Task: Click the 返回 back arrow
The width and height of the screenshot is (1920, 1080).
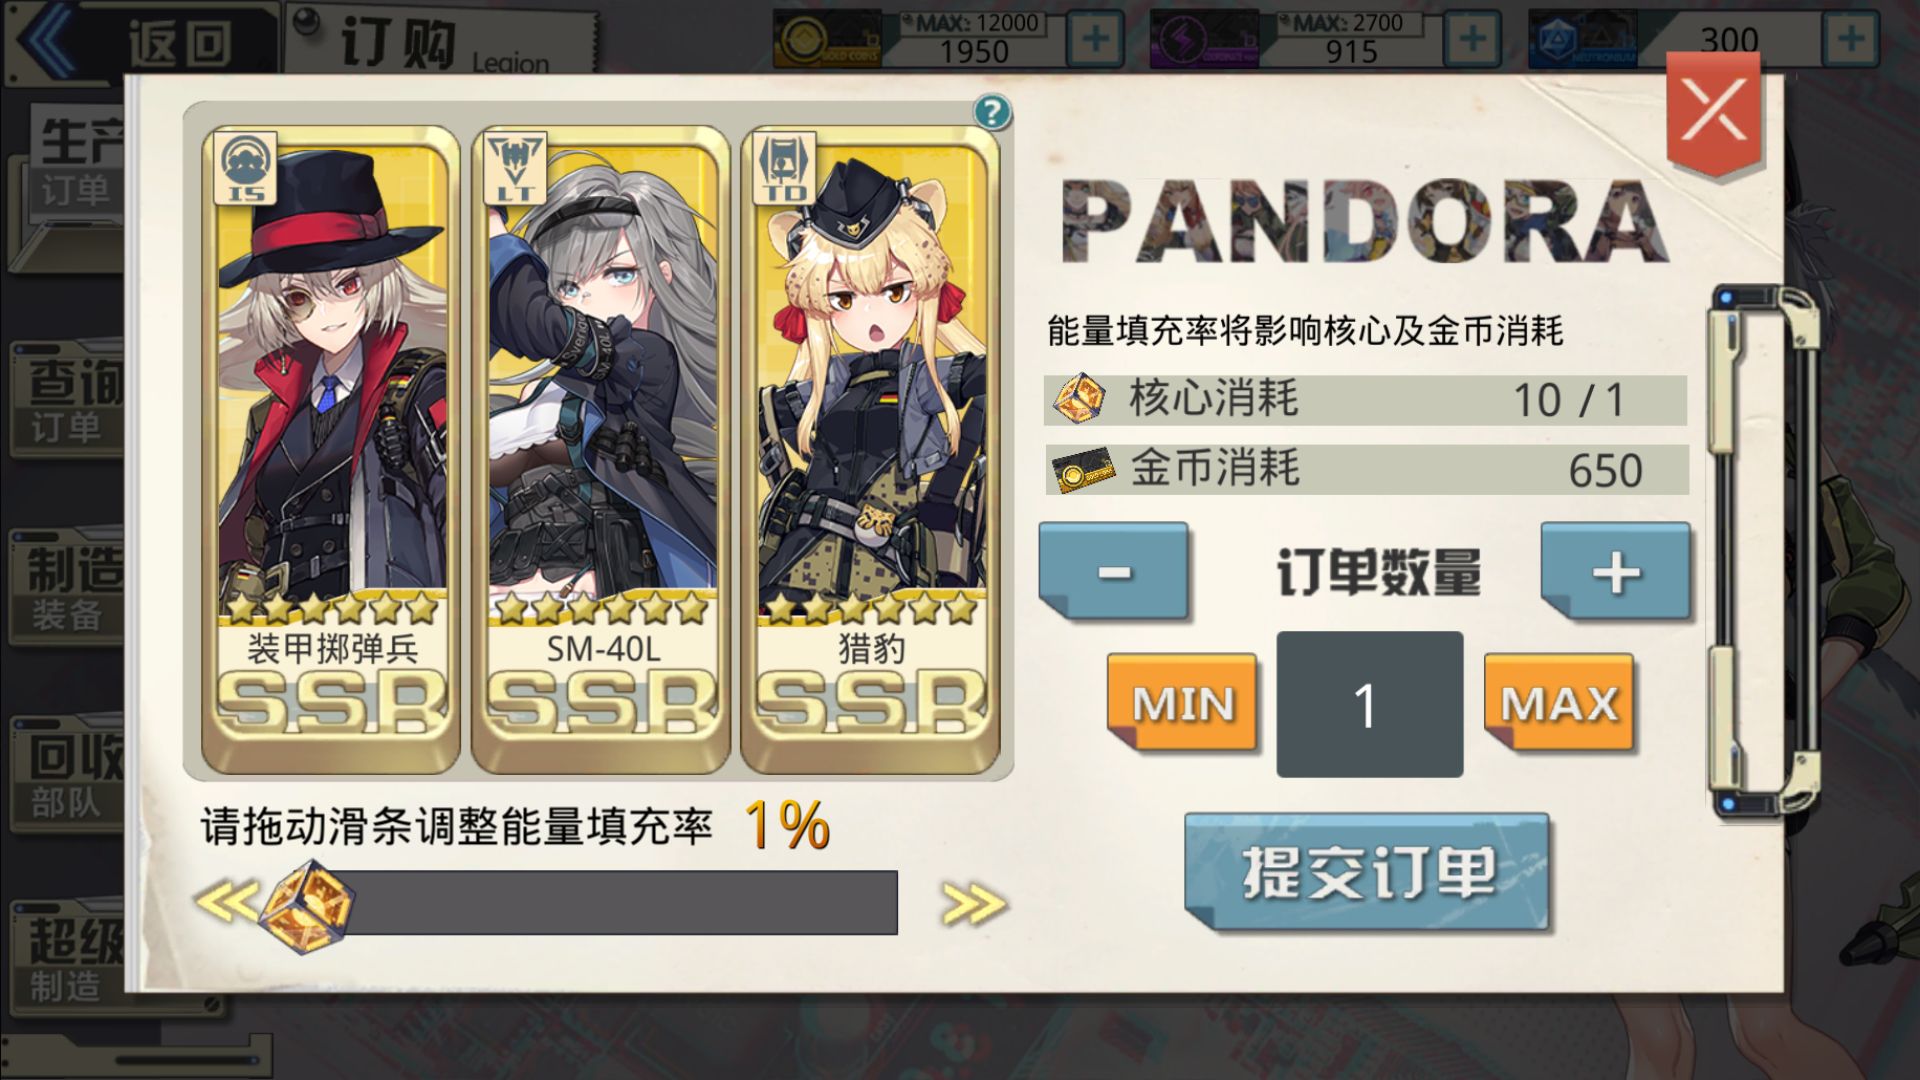Action: (138, 42)
